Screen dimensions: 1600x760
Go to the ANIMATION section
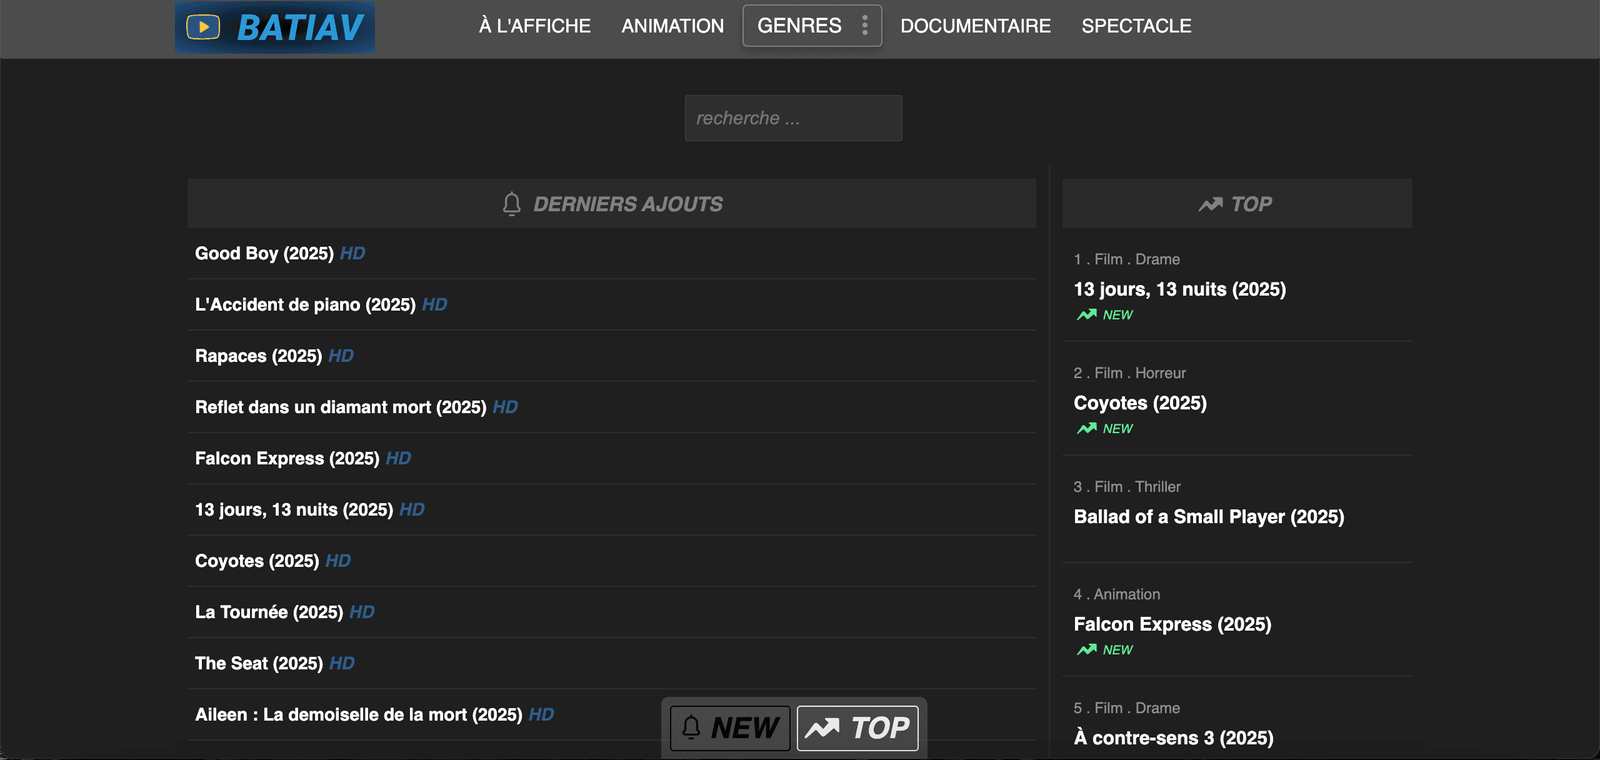672,26
